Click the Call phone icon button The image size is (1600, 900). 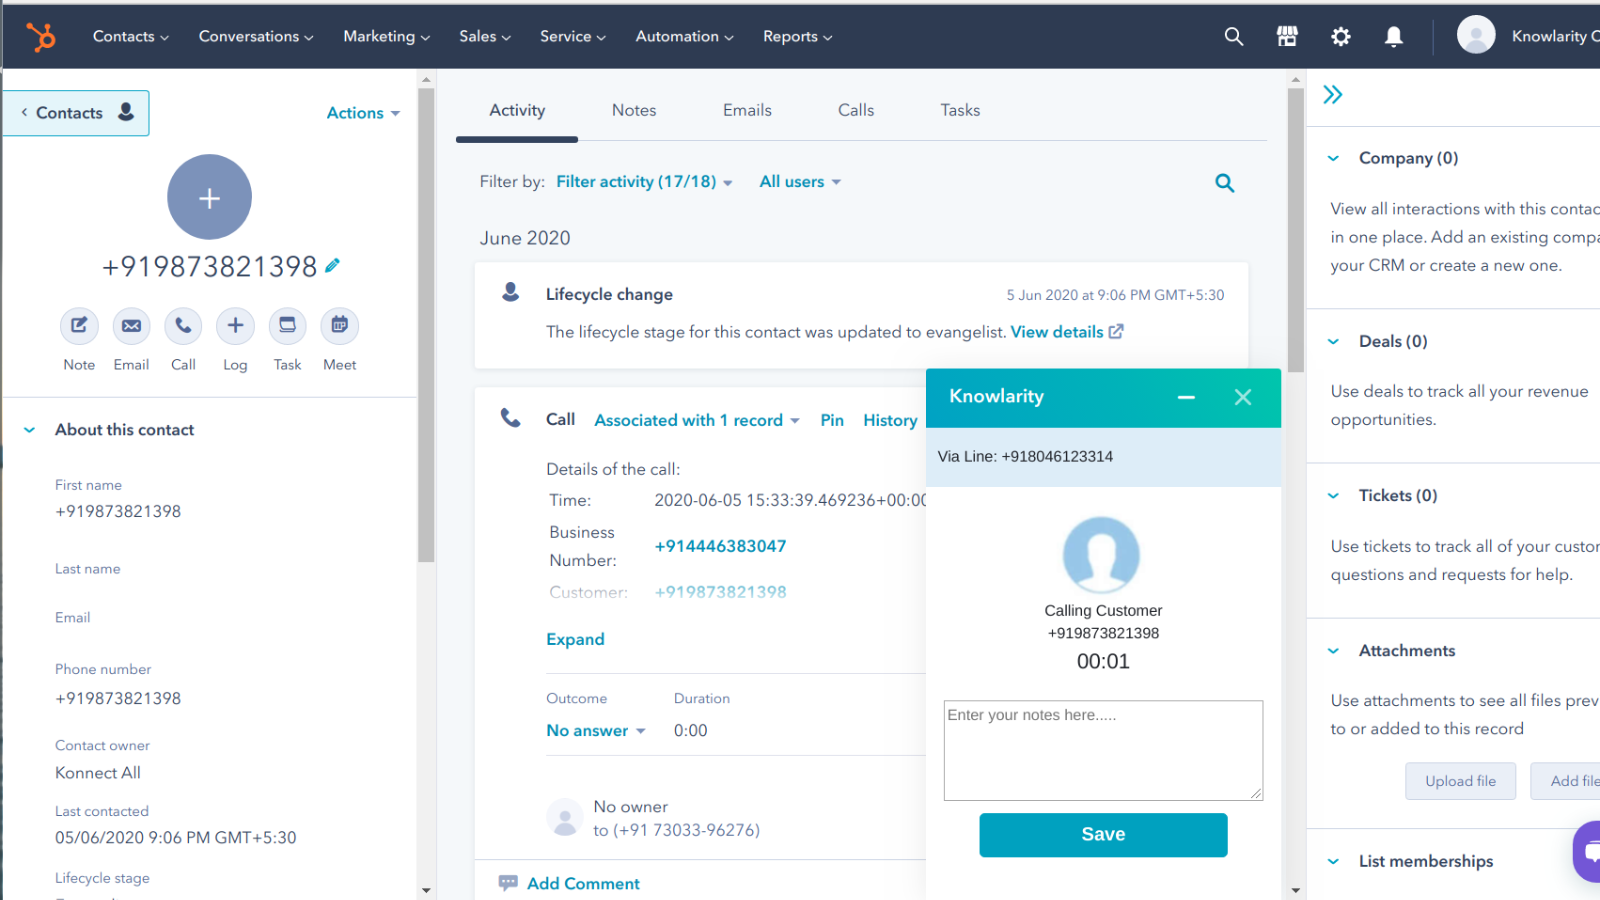pos(183,326)
